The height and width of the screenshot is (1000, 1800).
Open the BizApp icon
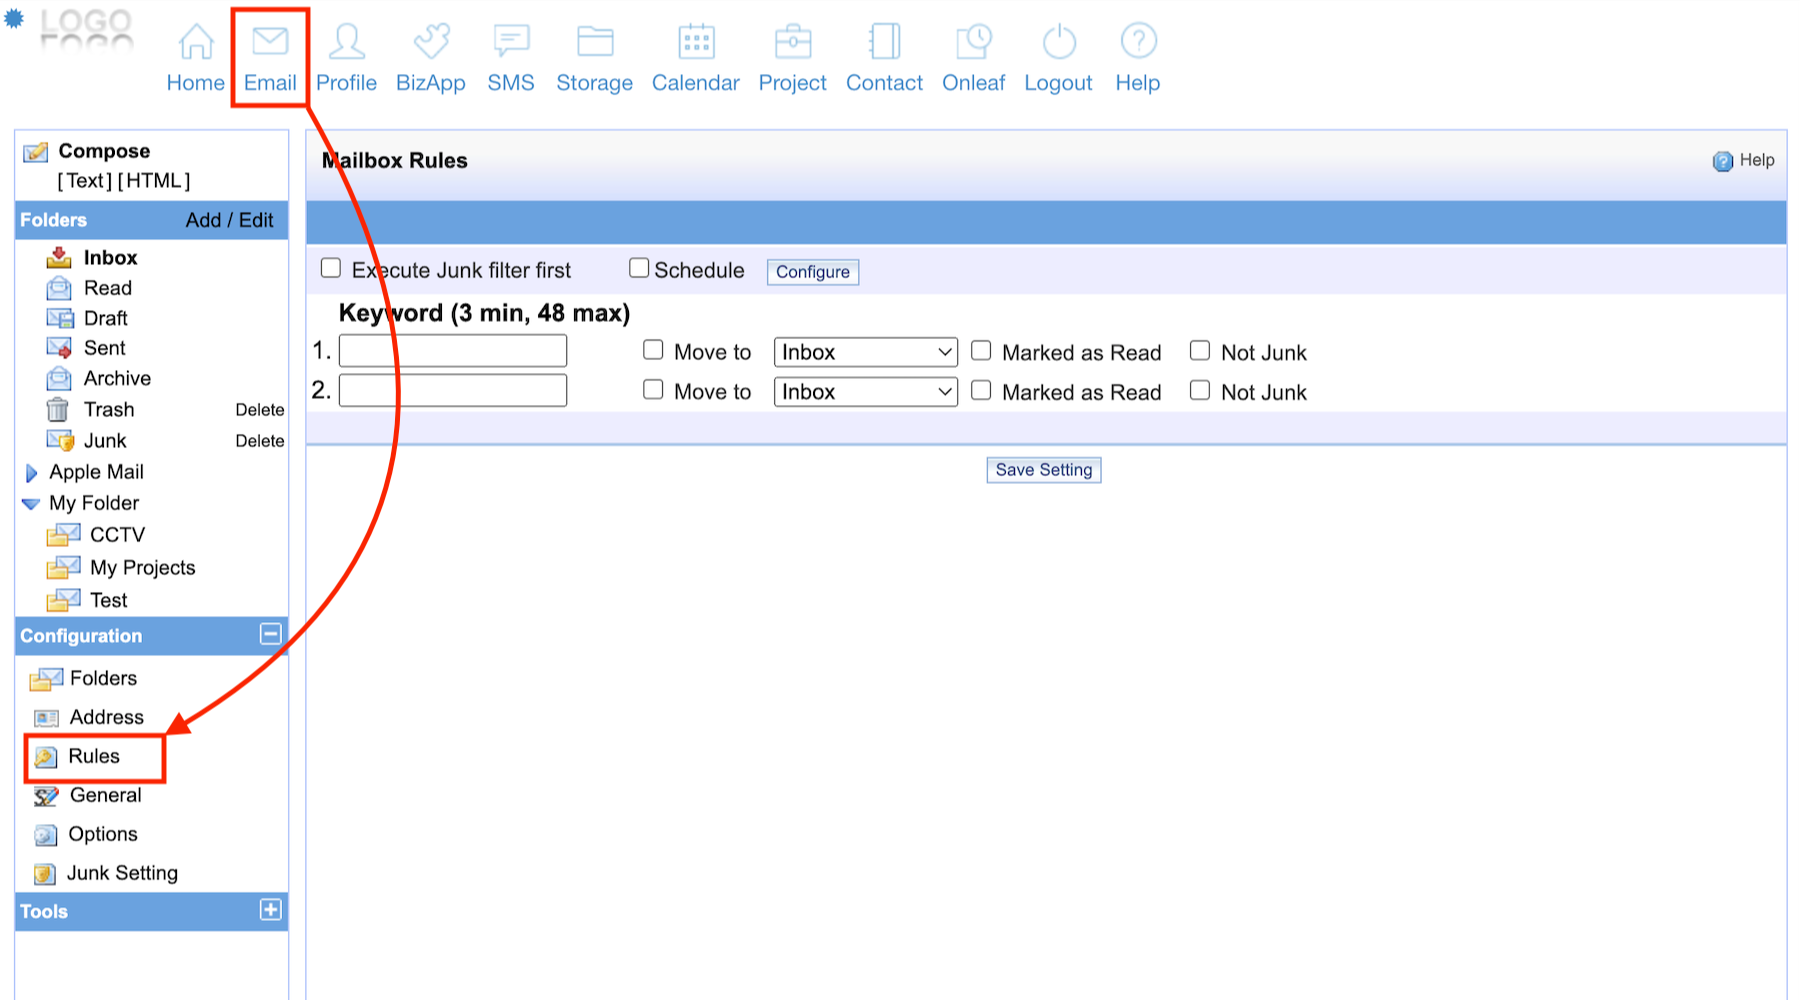pyautogui.click(x=431, y=42)
